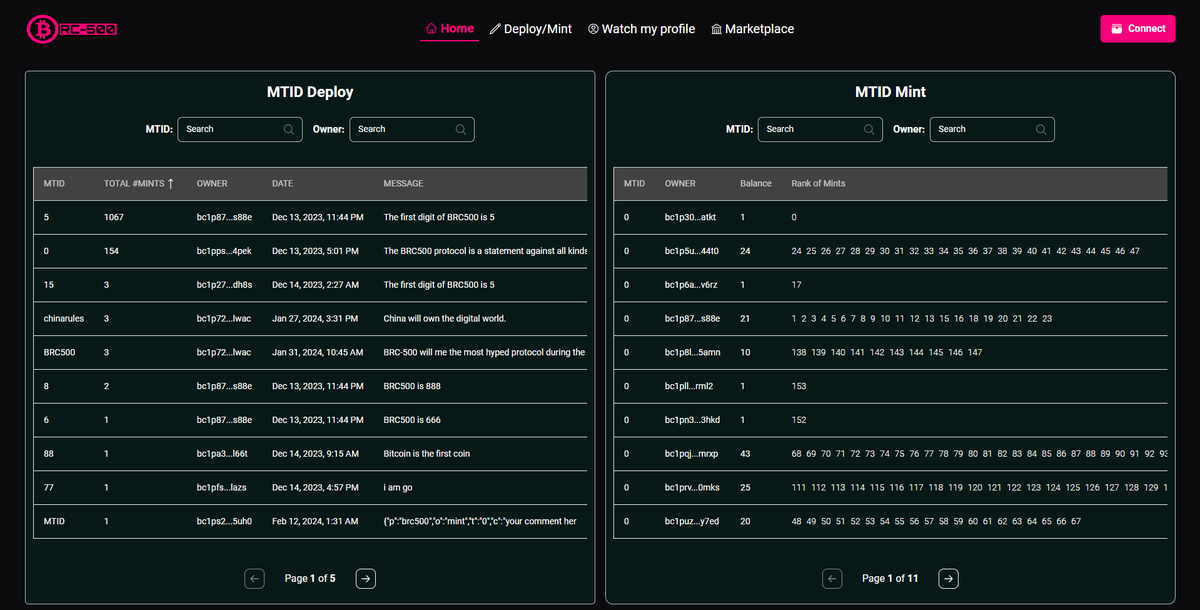Select the first BRC500 MTID cell in Deploy table
1200x610 pixels.
point(60,353)
